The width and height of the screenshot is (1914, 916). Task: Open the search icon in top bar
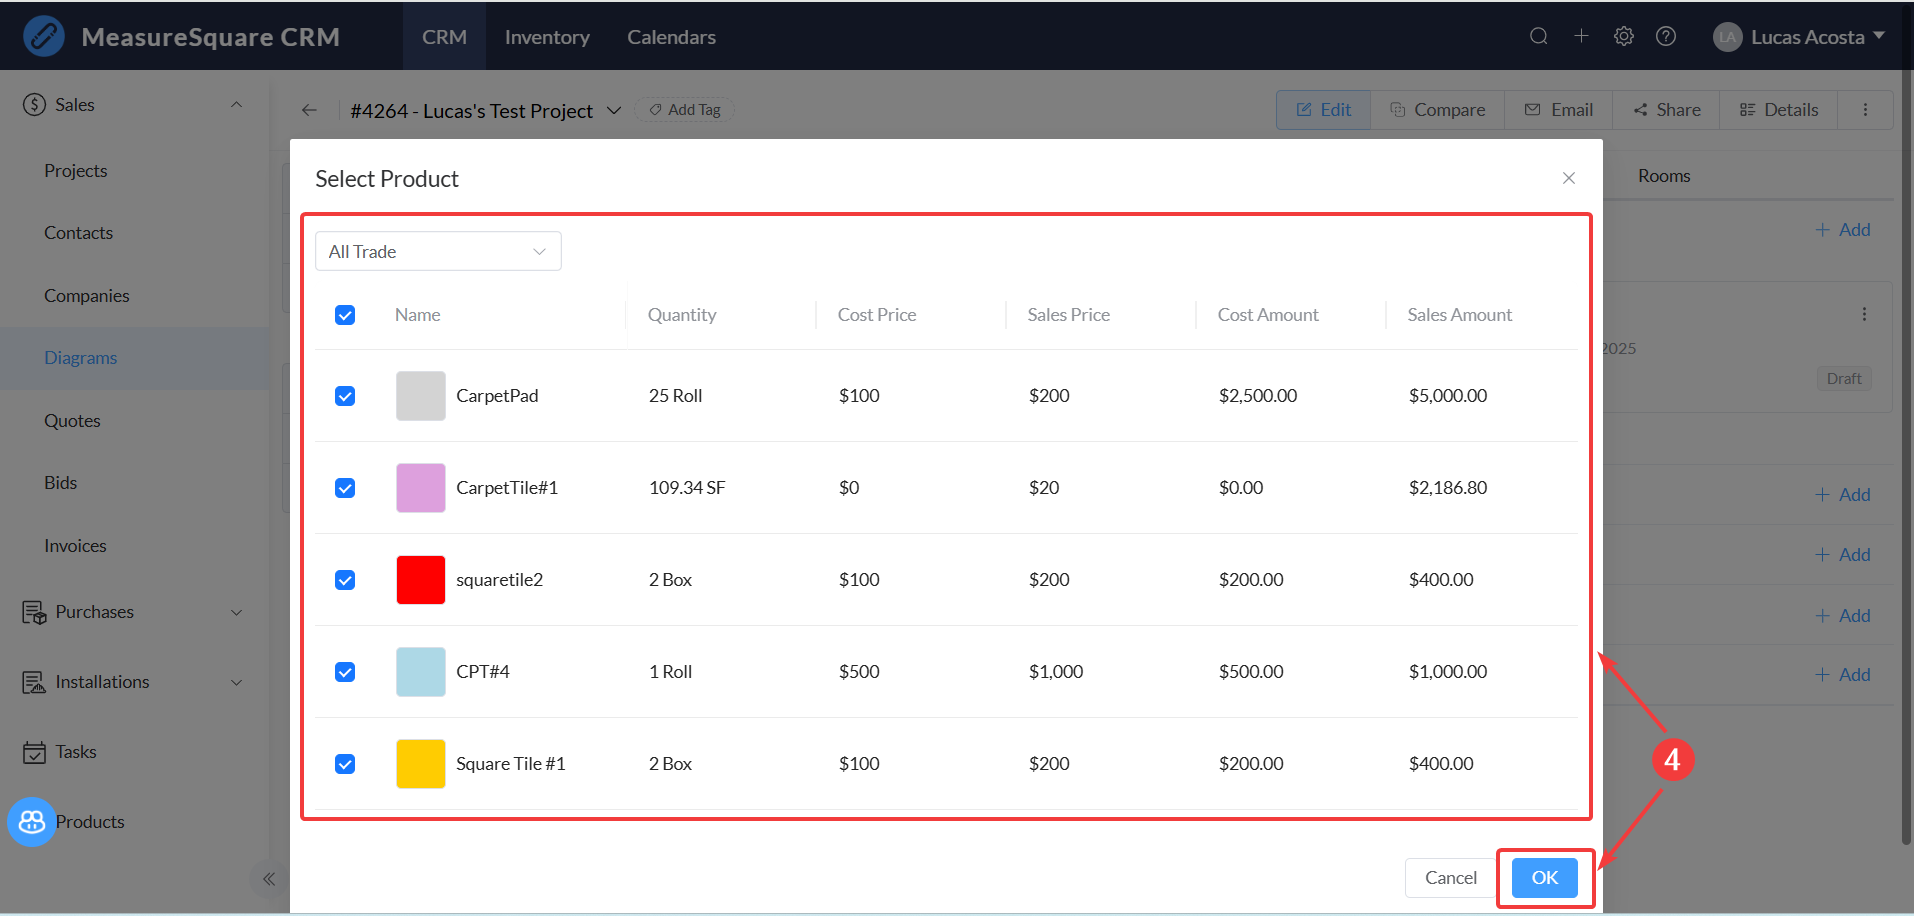click(x=1539, y=36)
